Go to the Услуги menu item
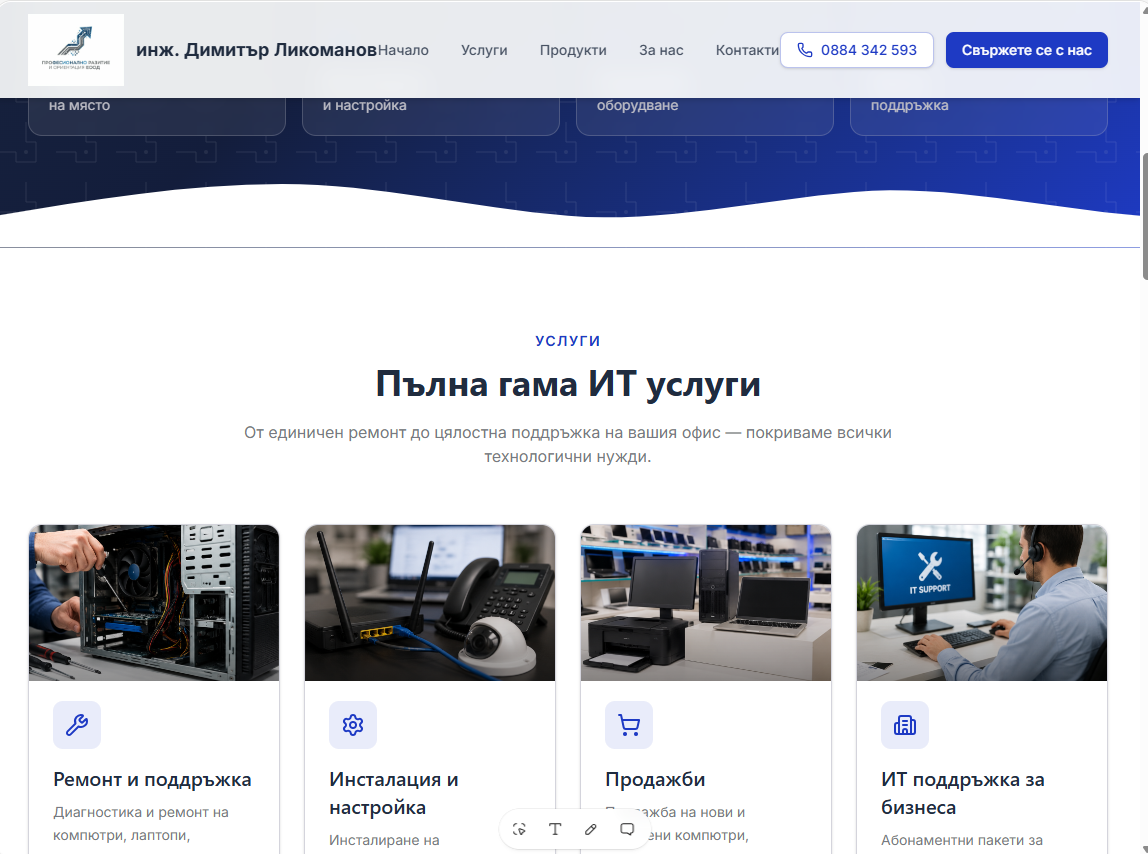Image resolution: width=1148 pixels, height=854 pixels. tap(484, 50)
